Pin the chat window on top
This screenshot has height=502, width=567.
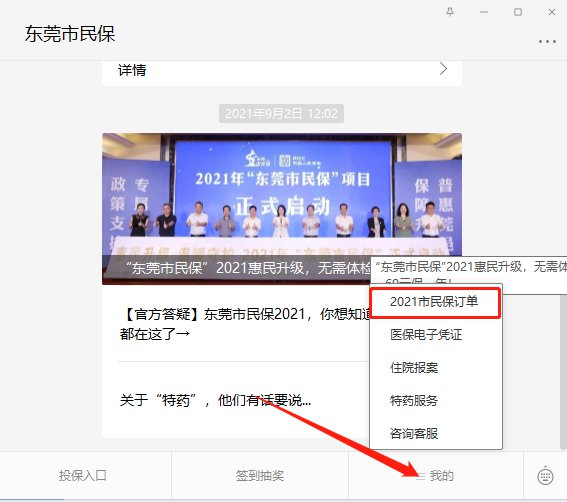(x=450, y=12)
